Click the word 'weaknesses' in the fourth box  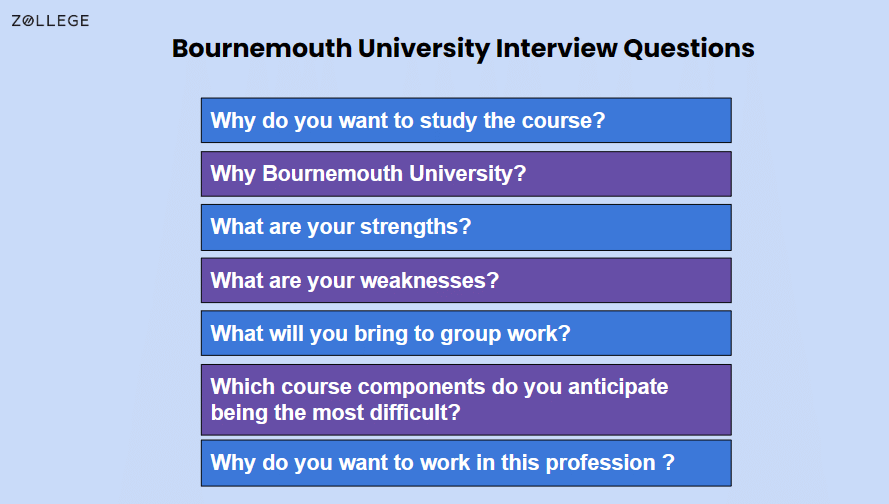430,281
